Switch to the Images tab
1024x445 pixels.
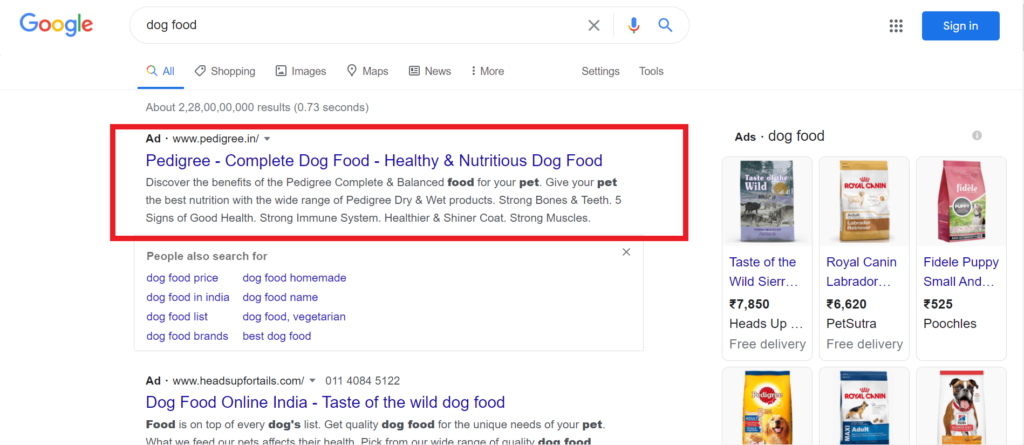301,71
